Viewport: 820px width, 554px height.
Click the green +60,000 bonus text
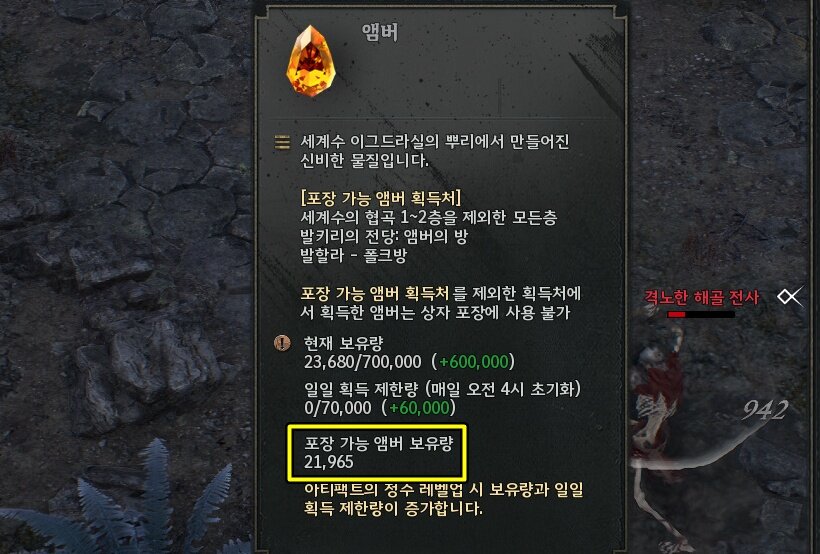(419, 408)
